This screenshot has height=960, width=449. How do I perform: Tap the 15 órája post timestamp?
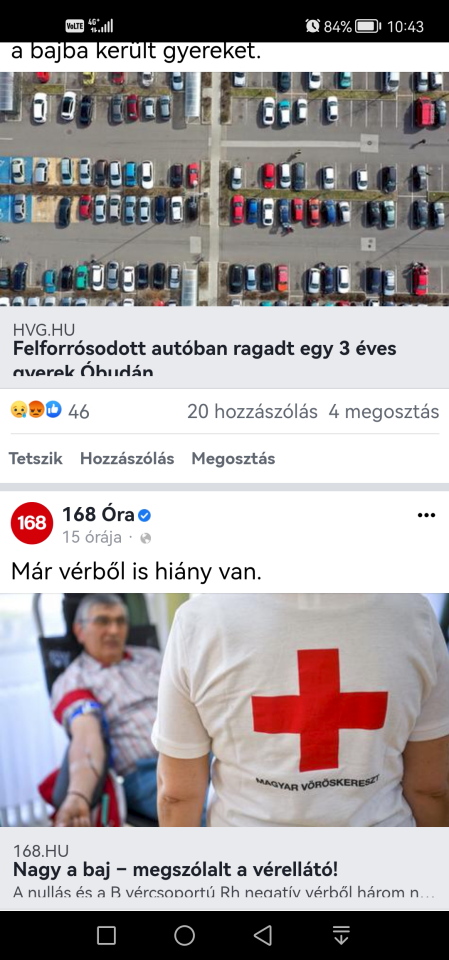pos(91,538)
